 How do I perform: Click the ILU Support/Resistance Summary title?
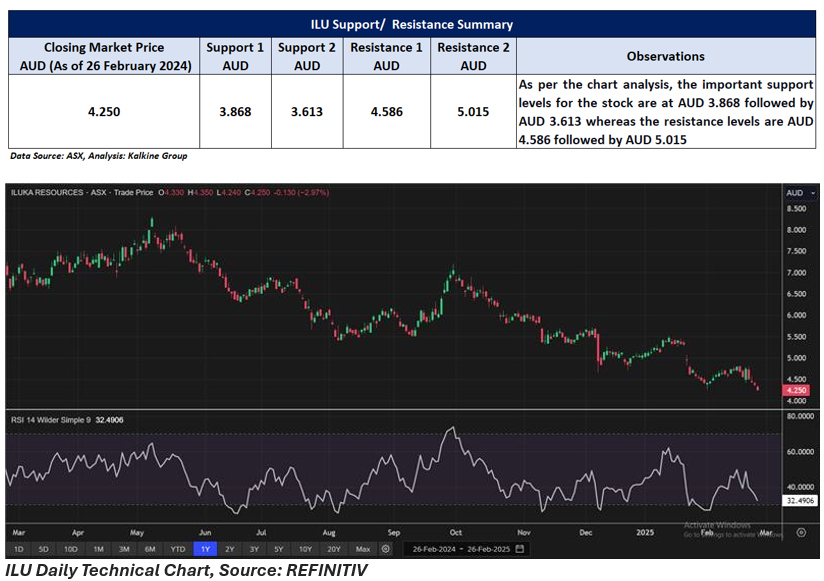(411, 24)
